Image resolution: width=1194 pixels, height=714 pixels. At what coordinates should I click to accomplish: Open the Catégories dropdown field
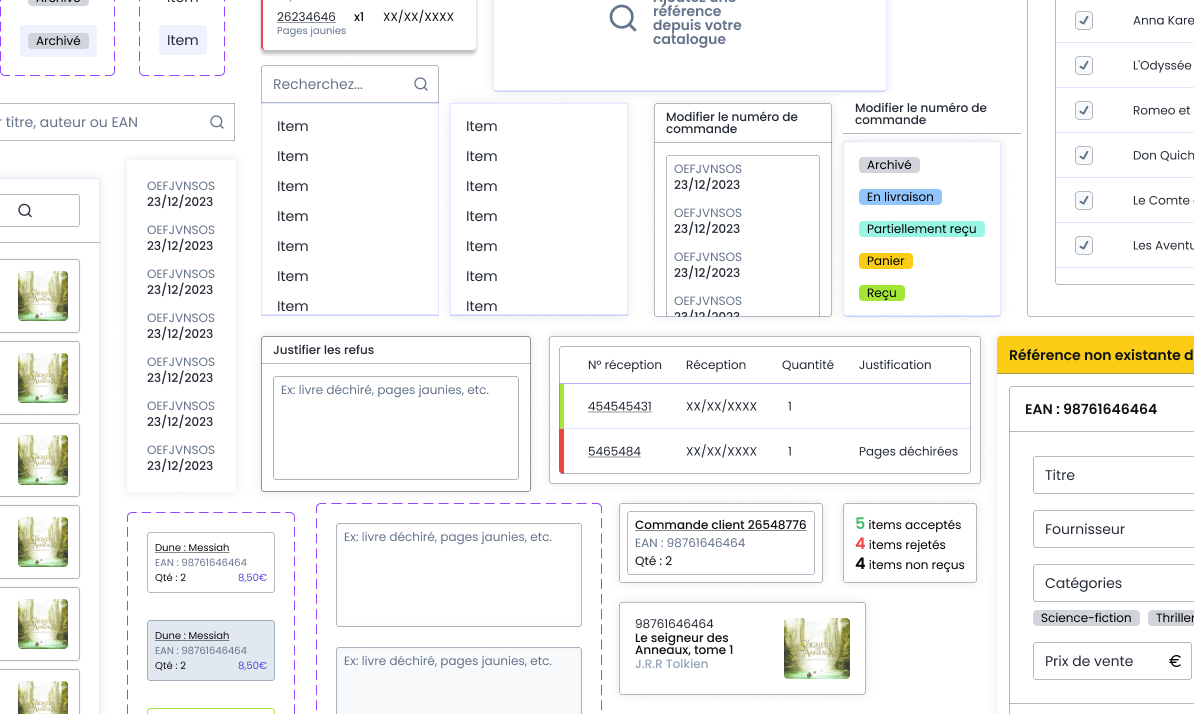tap(1112, 583)
